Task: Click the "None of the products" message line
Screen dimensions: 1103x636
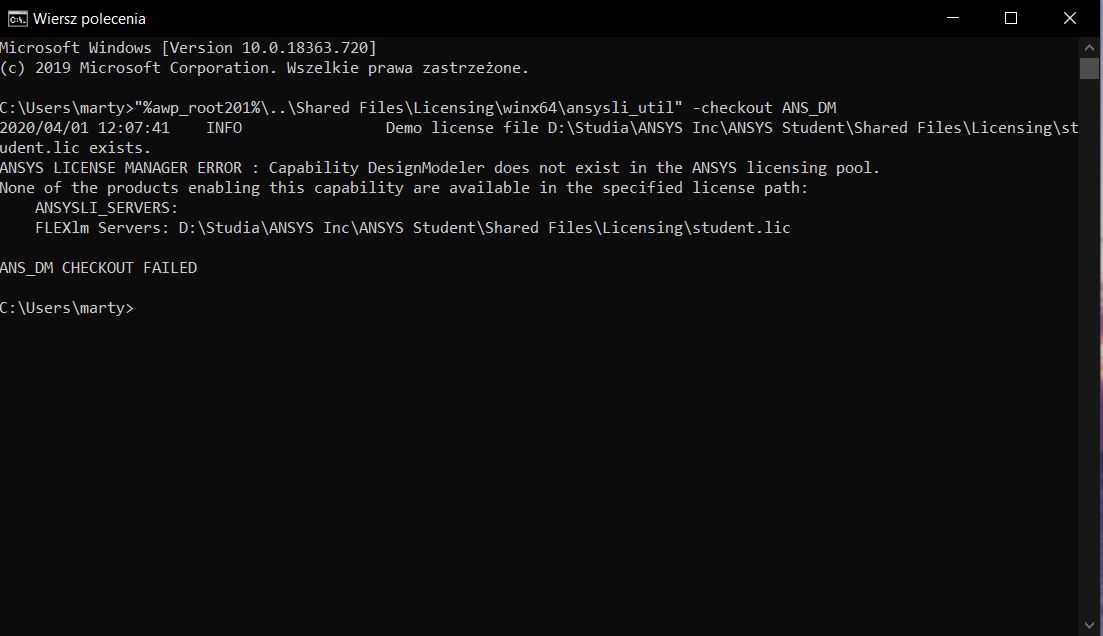Action: pos(404,188)
